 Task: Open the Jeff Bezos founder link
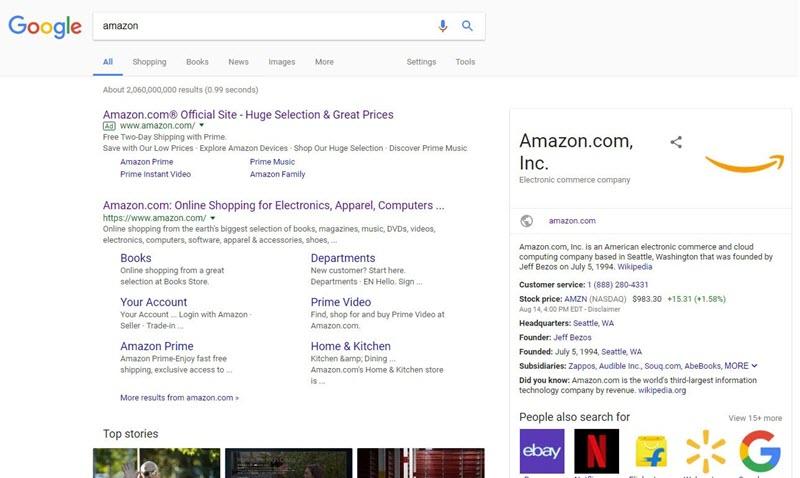point(572,338)
